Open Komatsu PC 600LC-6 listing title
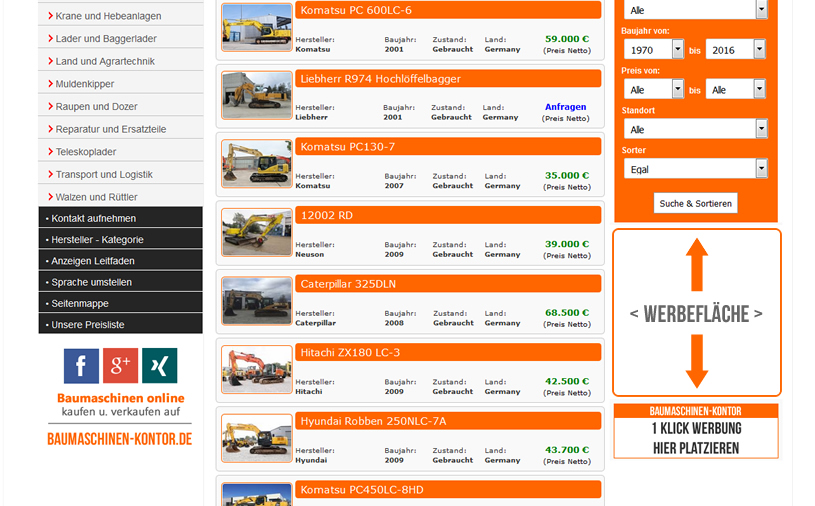Image resolution: width=815 pixels, height=506 pixels. tap(356, 10)
